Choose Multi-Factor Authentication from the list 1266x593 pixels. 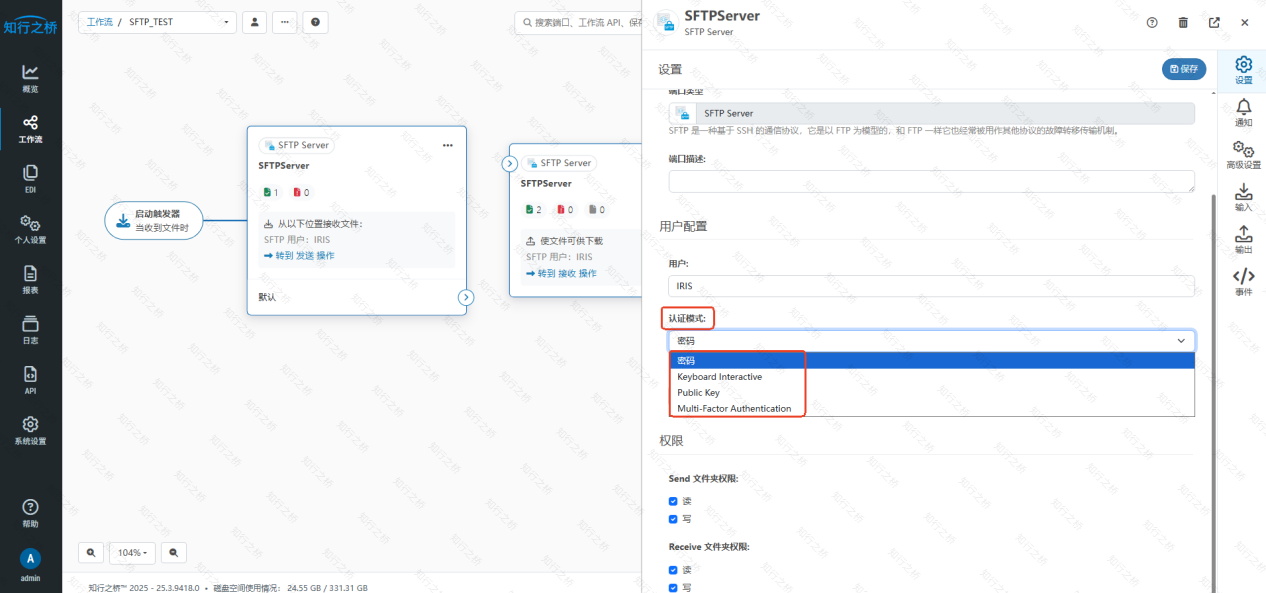coord(734,409)
